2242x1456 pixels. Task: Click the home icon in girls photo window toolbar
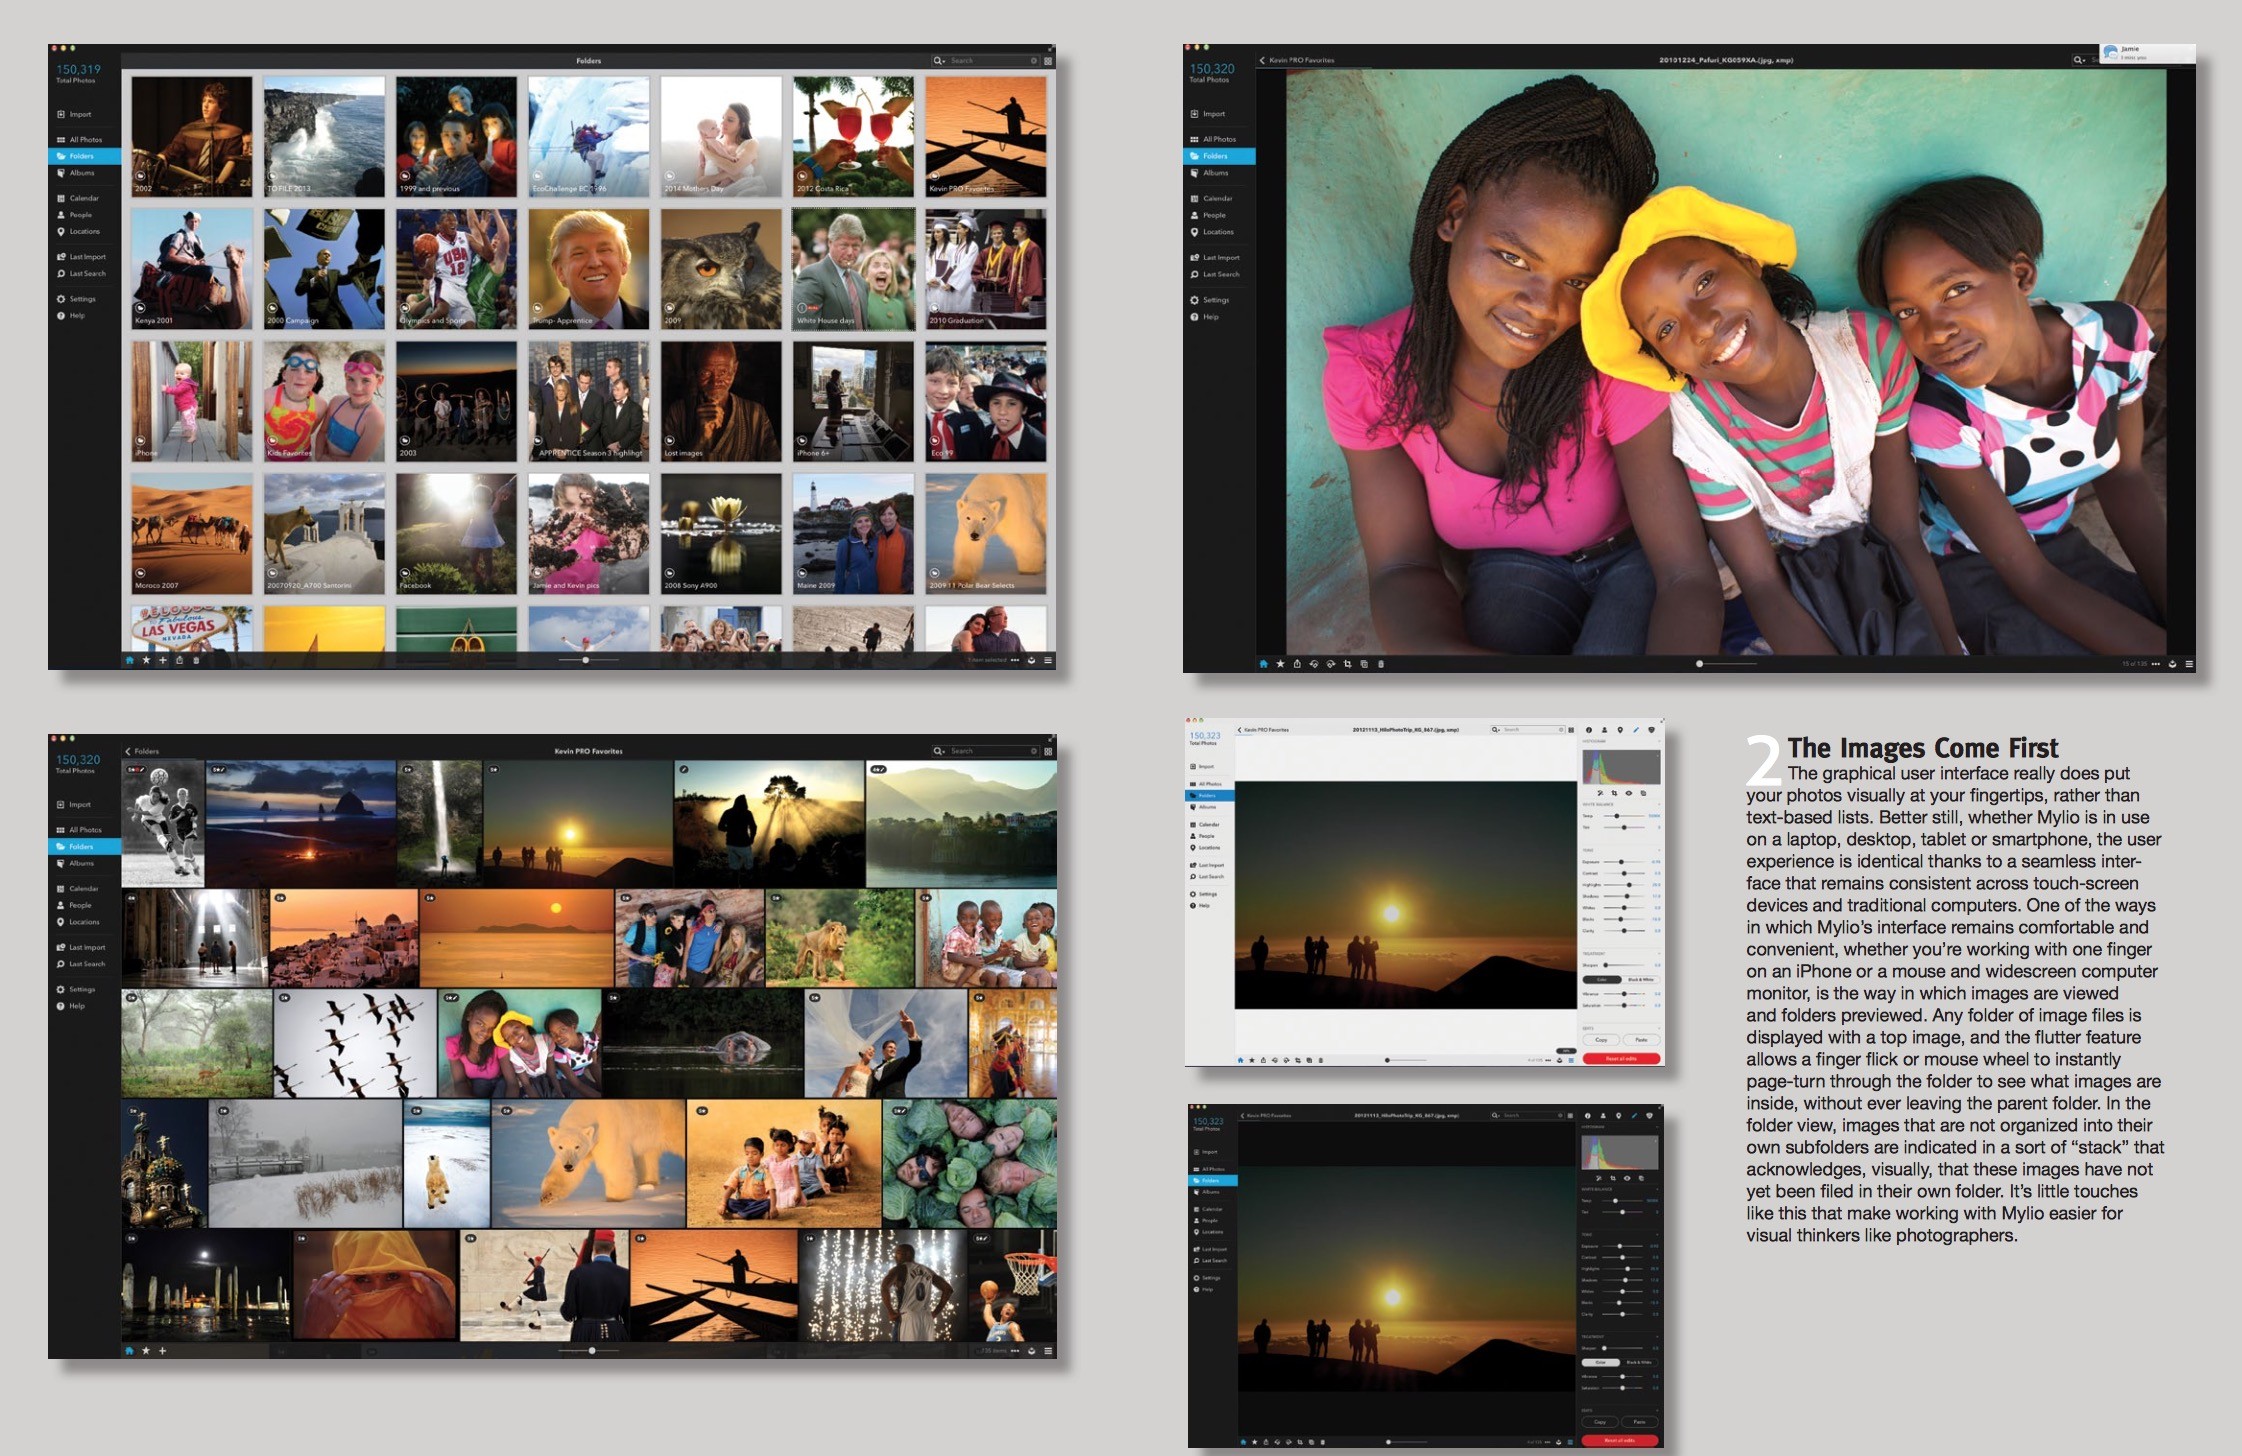[x=1264, y=663]
